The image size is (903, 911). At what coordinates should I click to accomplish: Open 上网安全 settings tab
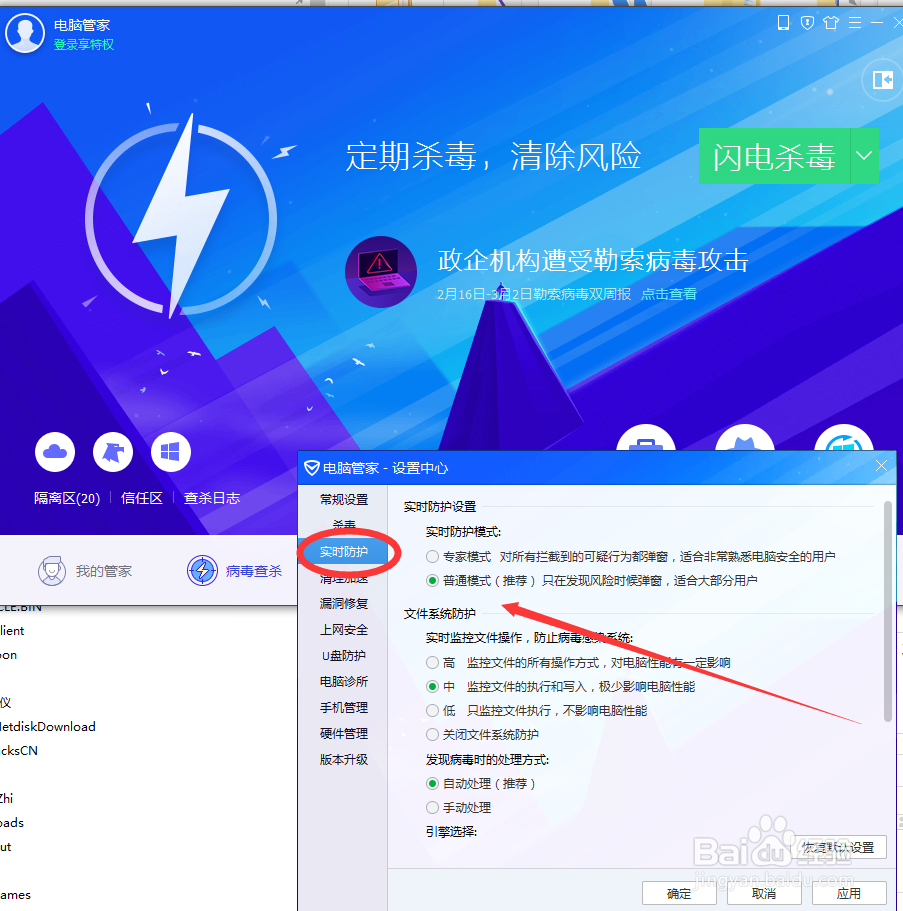344,630
